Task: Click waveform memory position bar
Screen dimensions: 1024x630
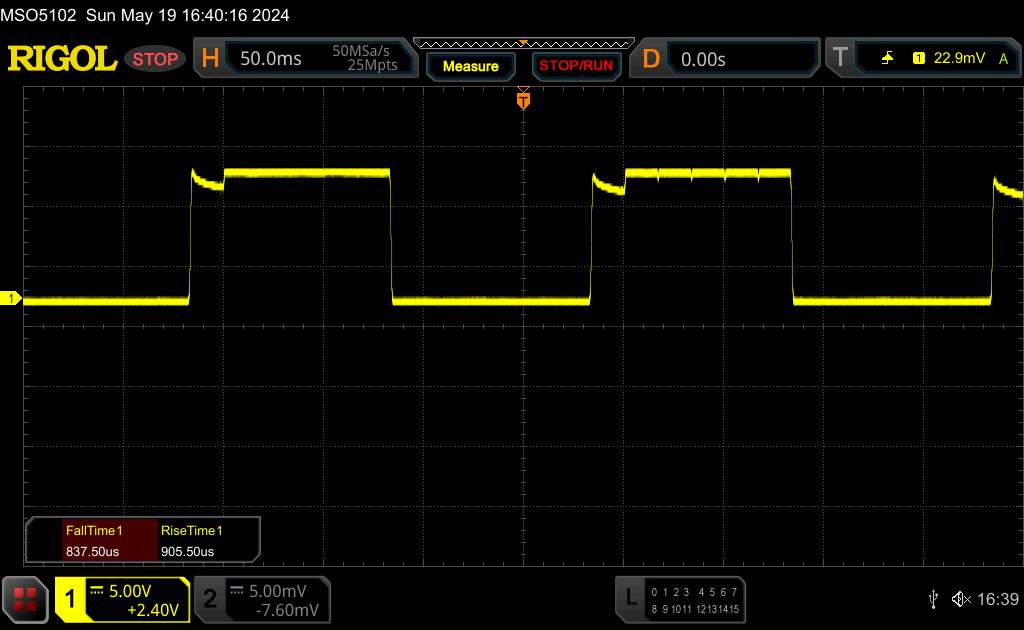Action: click(524, 44)
